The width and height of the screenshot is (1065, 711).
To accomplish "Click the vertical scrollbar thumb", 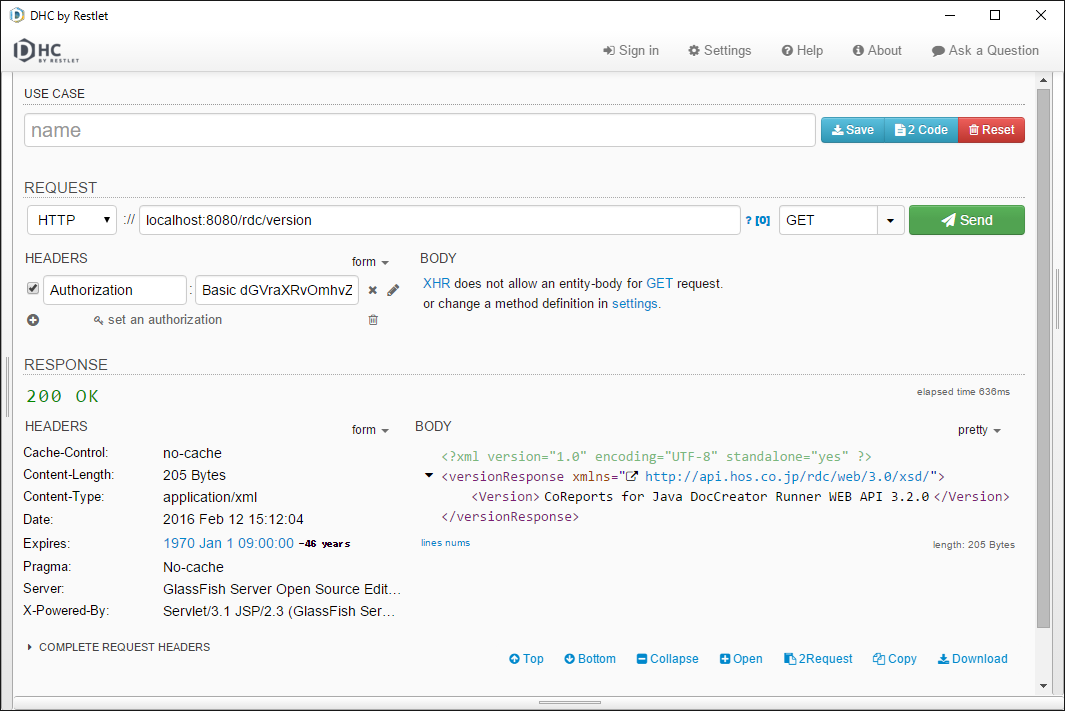I will [1043, 359].
